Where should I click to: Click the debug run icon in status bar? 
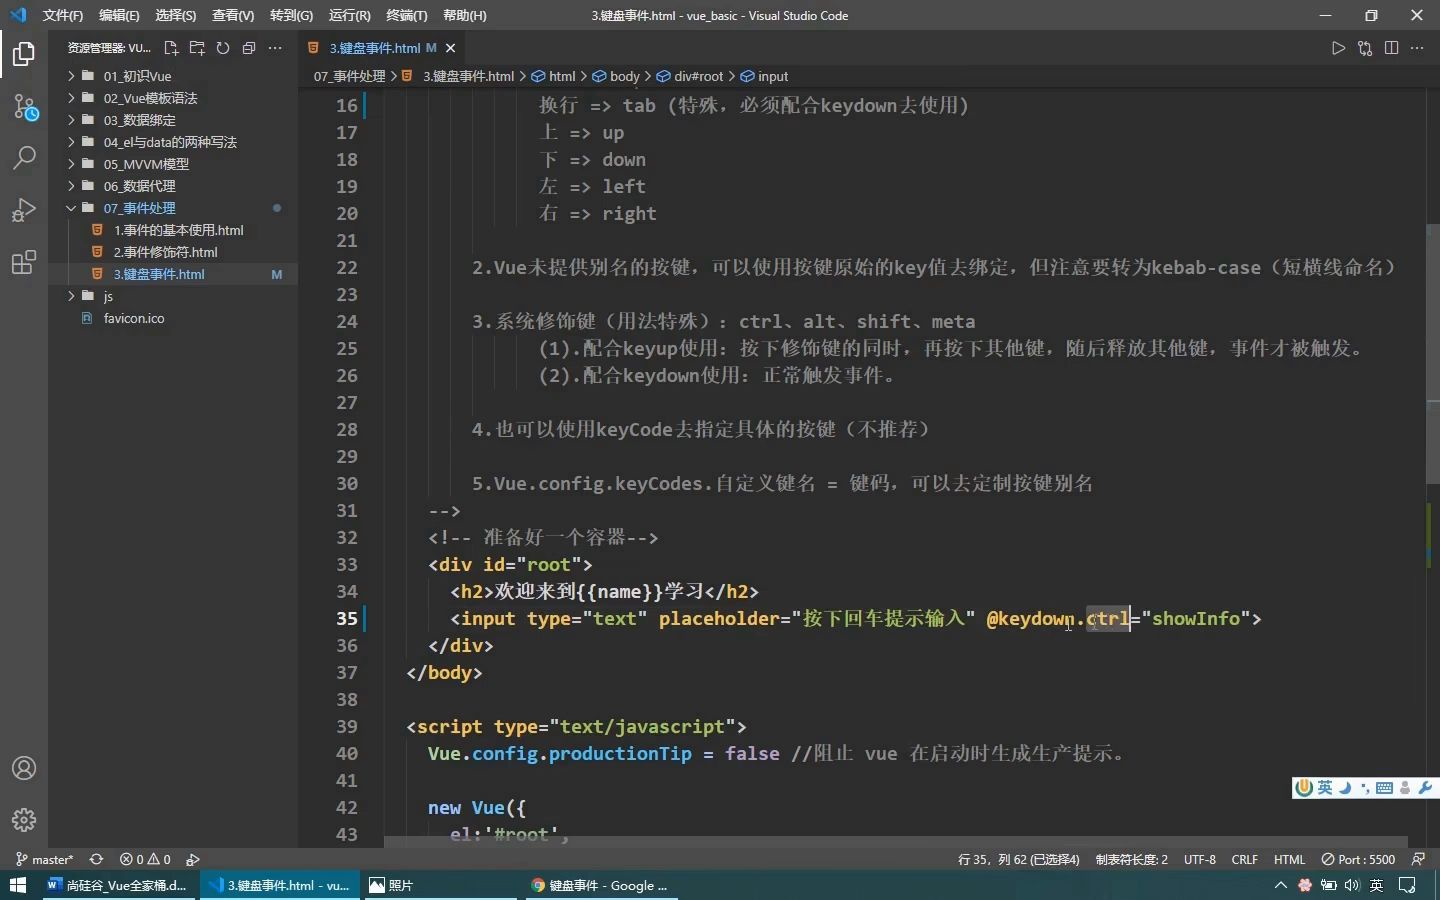click(193, 859)
